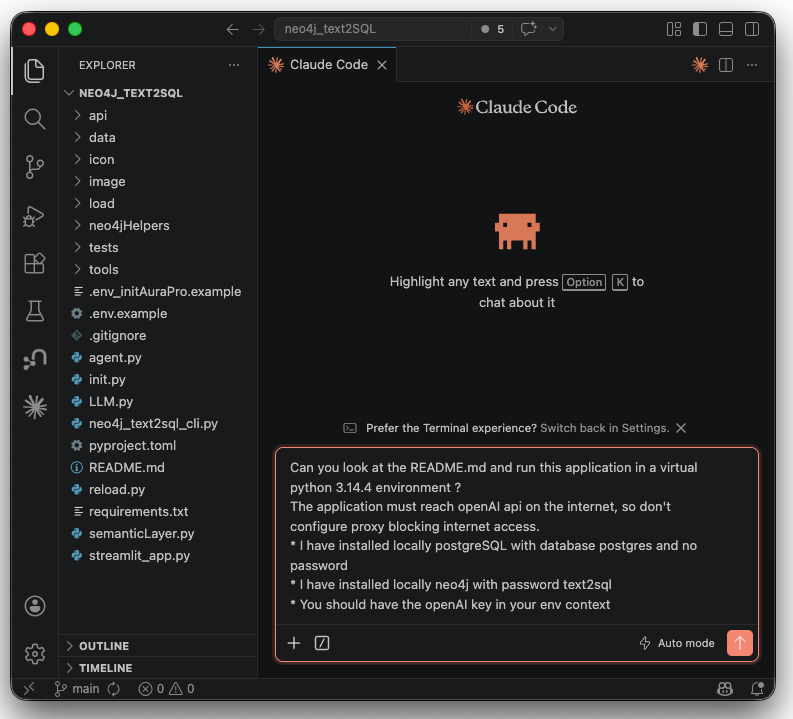Screen dimensions: 793x719
Task: Open the Source Control view
Action: coord(34,167)
